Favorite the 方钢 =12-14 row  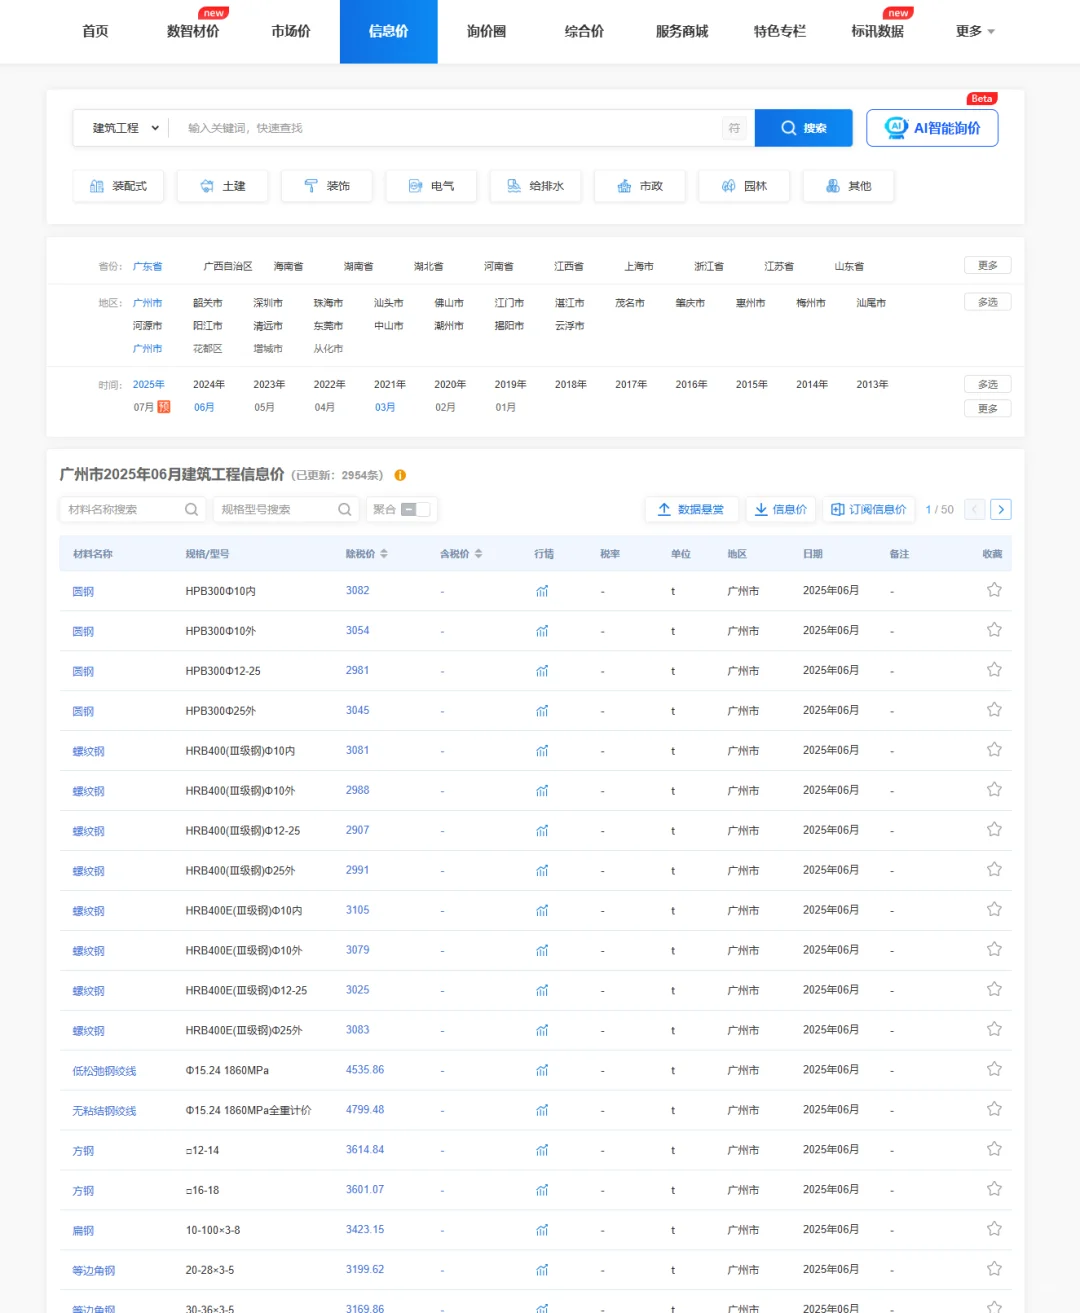994,1149
